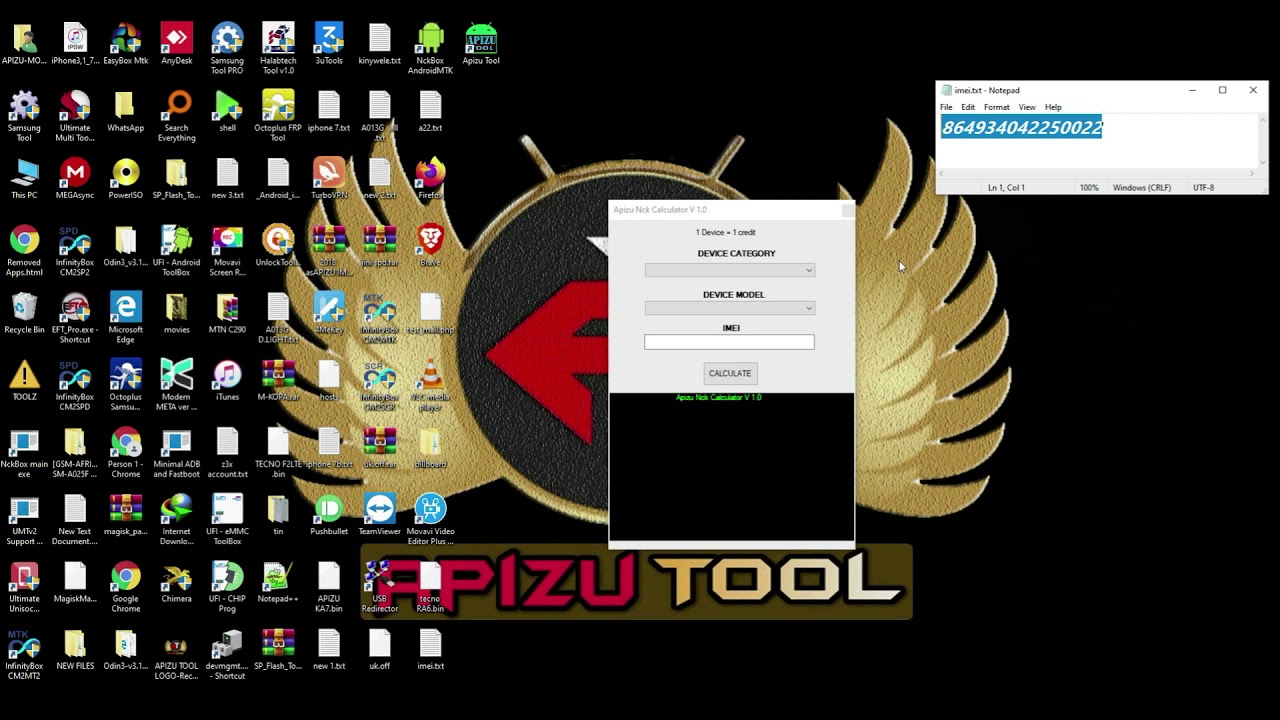Viewport: 1280px width, 720px height.
Task: Select the Brave browser icon
Action: click(x=430, y=247)
